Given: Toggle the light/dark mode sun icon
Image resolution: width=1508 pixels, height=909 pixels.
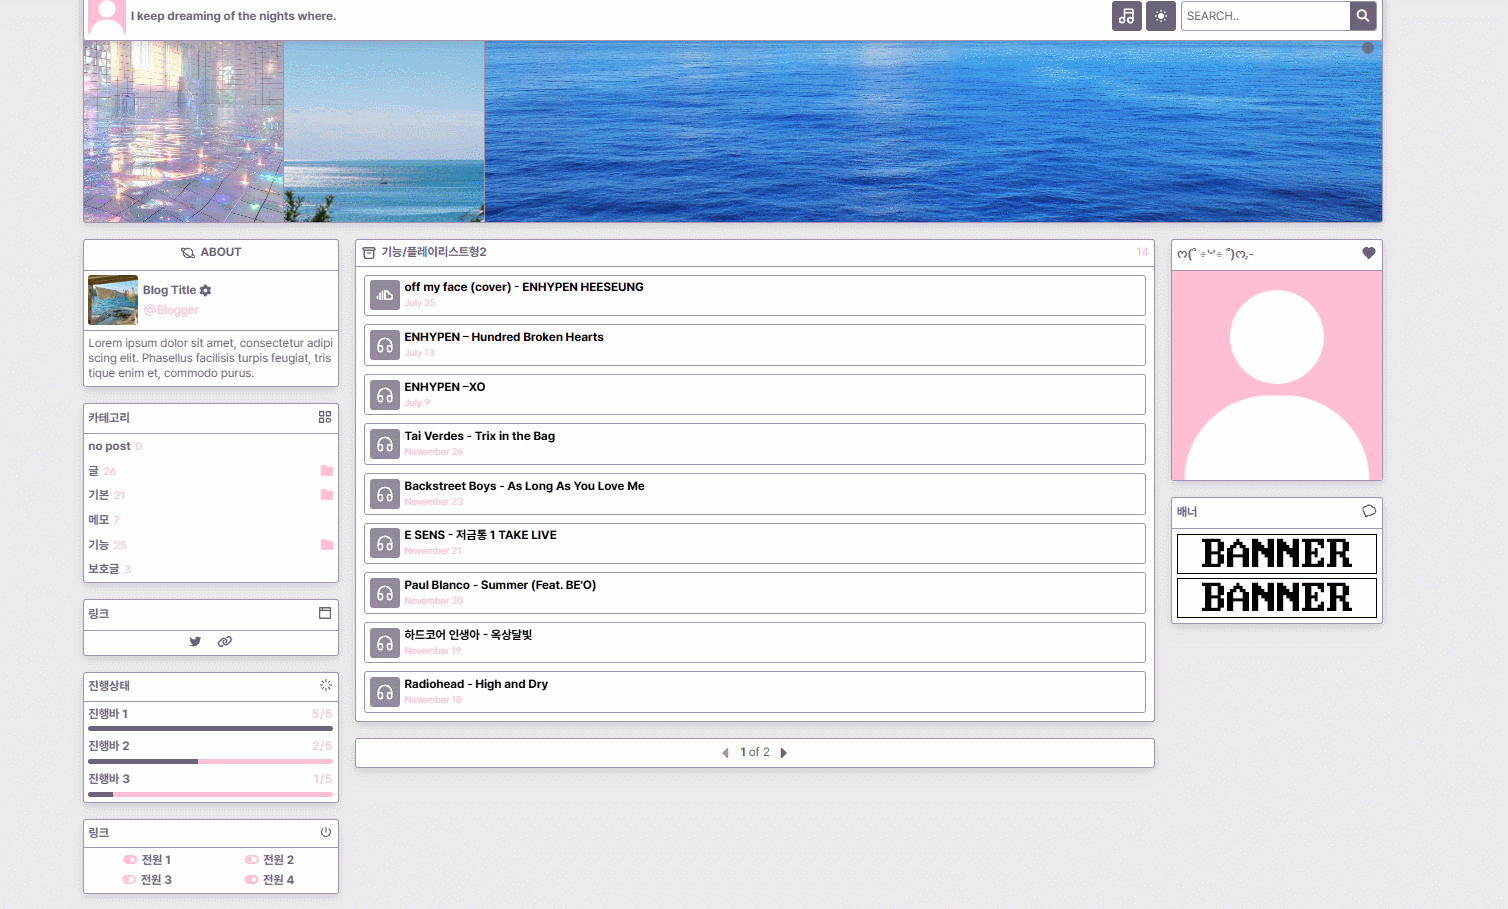Looking at the screenshot, I should tap(1160, 16).
